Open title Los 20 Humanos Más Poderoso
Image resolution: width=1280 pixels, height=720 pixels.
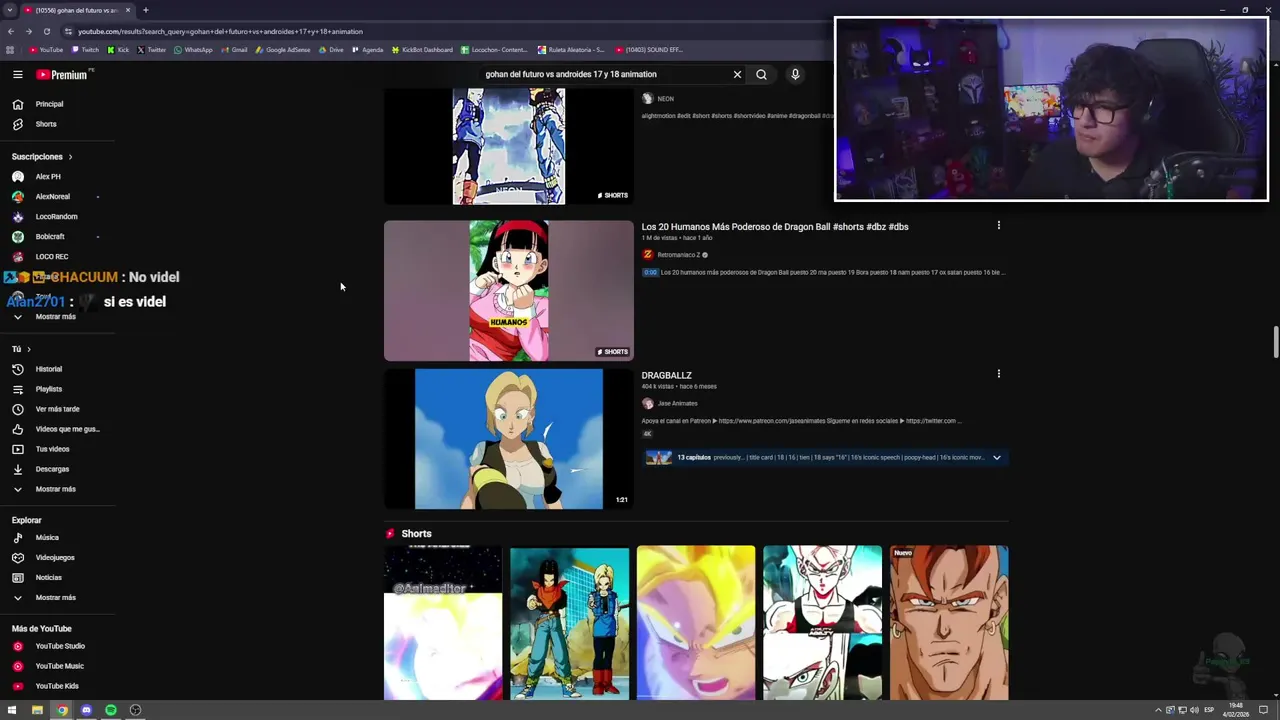coord(775,227)
